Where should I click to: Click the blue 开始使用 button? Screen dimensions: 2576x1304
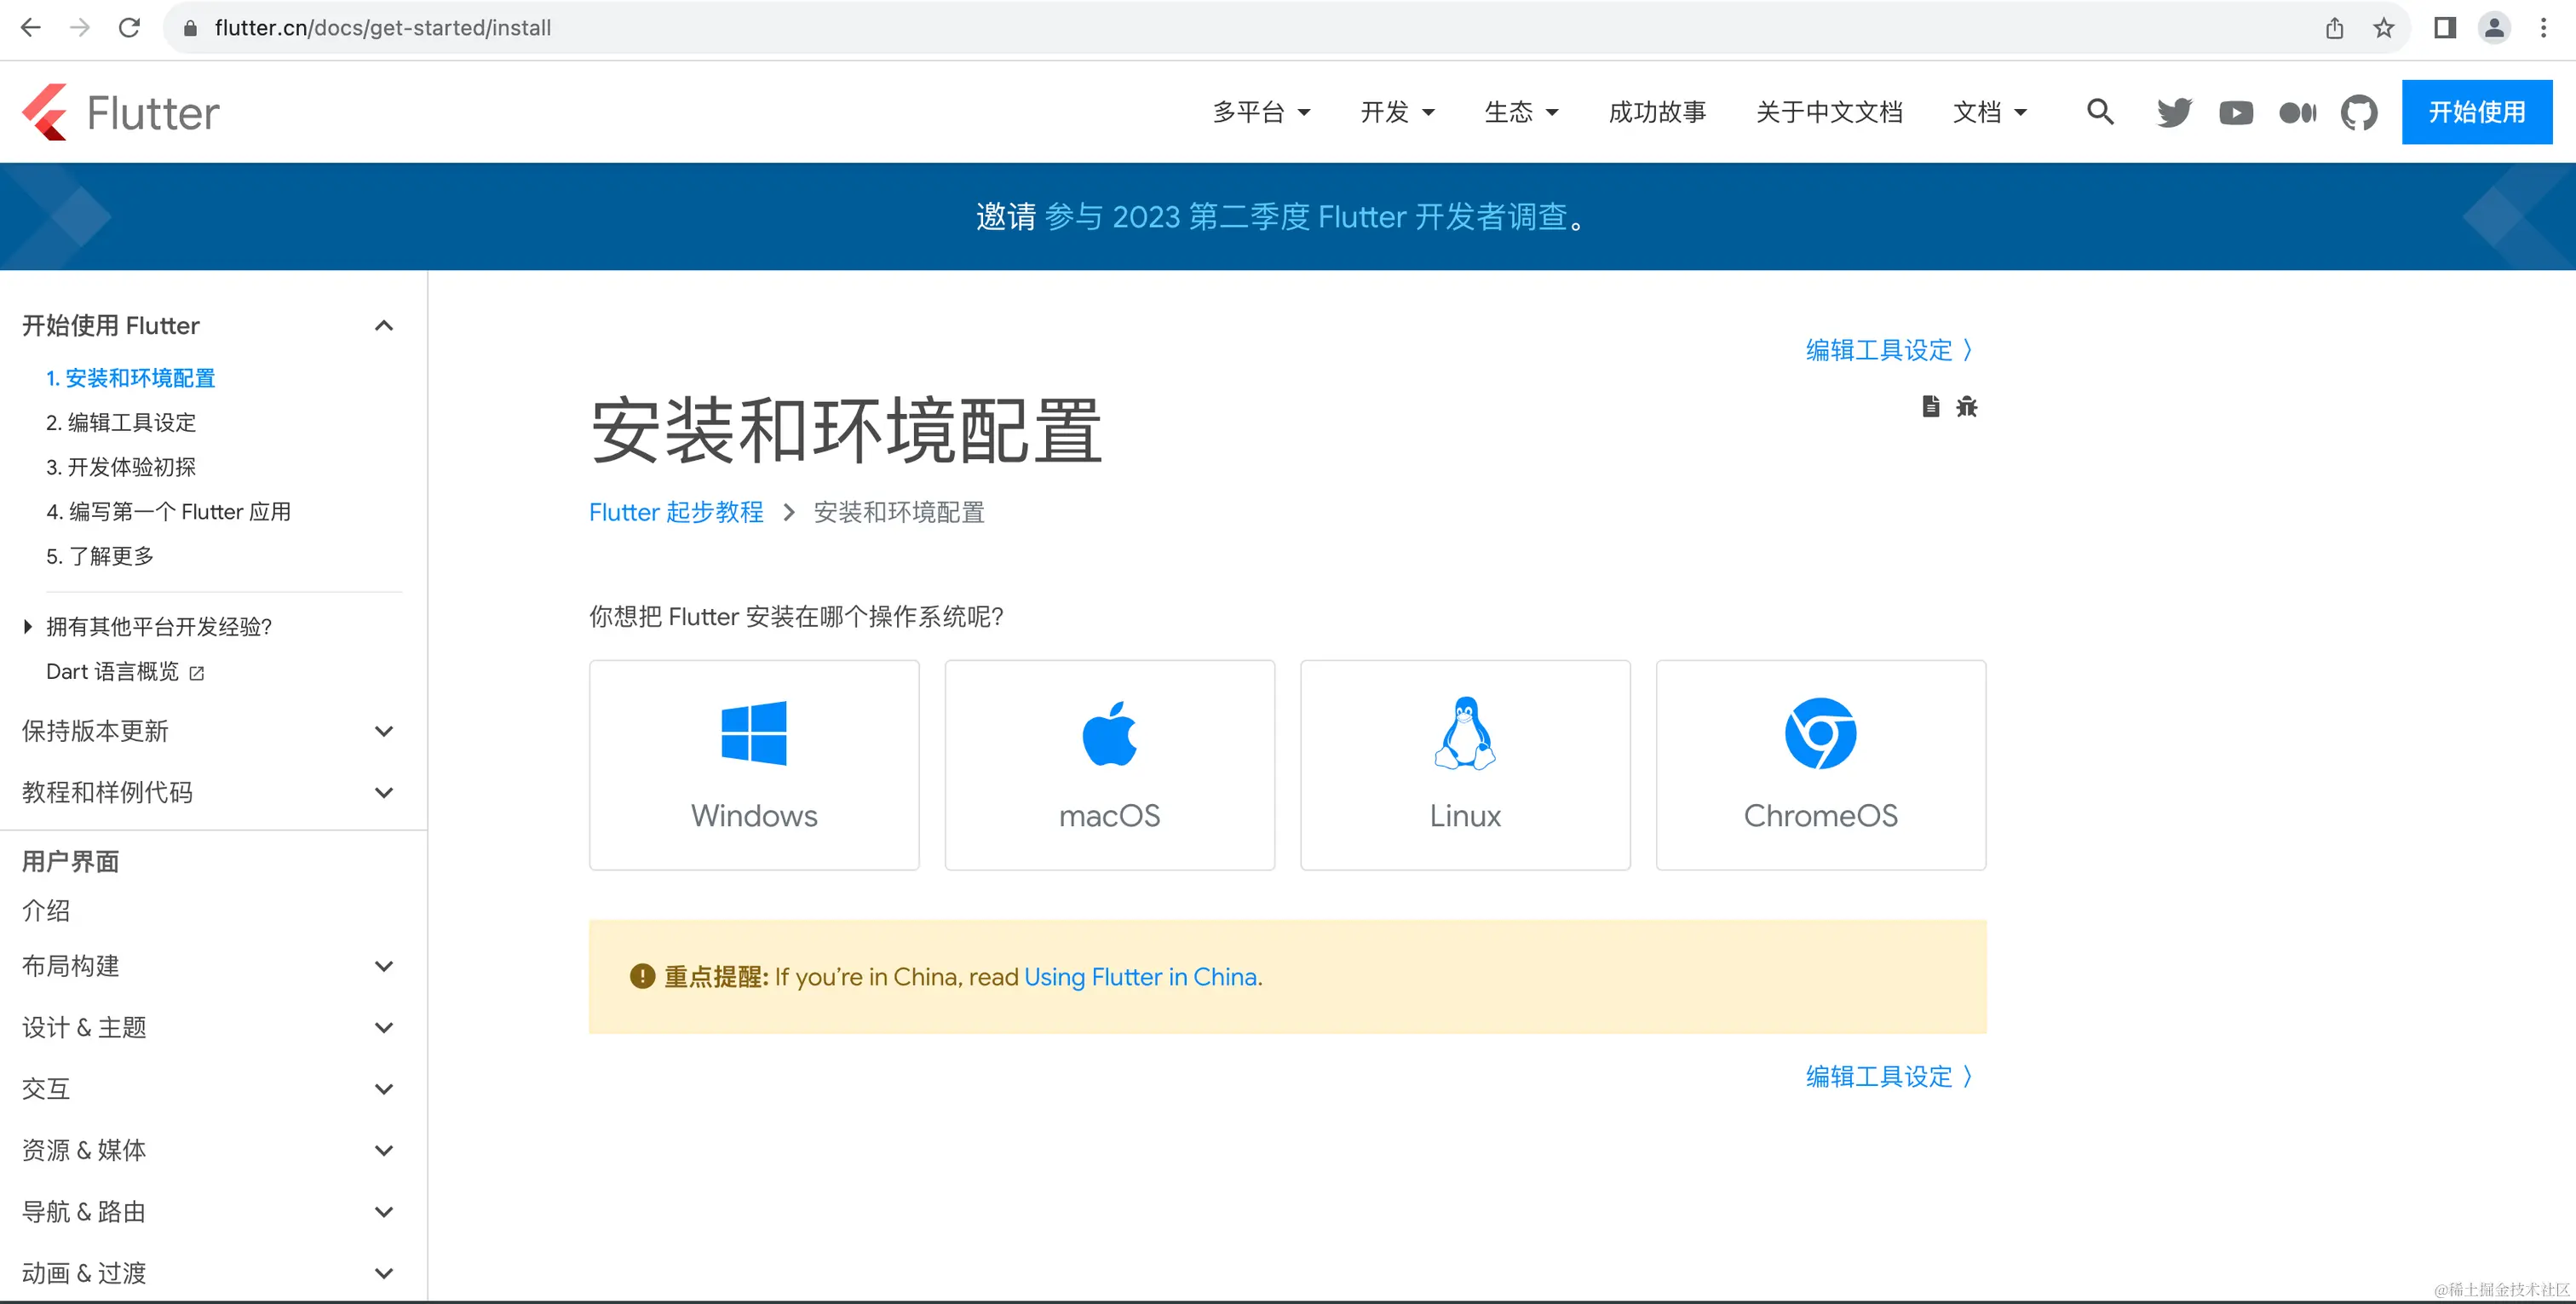click(x=2477, y=112)
